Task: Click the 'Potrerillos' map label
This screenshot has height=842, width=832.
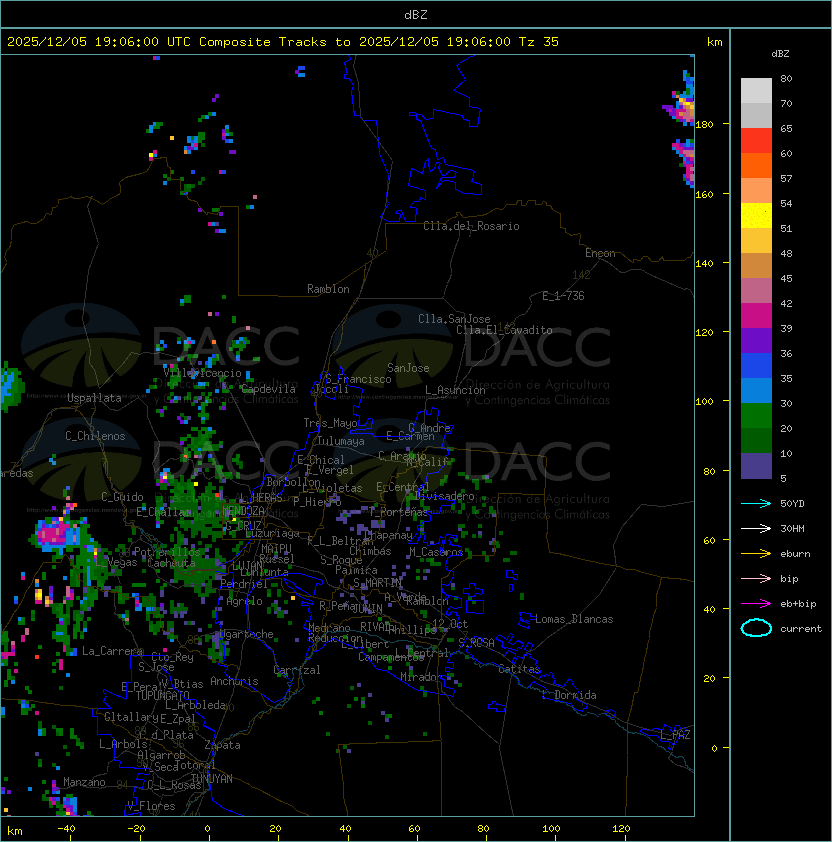Action: point(167,552)
